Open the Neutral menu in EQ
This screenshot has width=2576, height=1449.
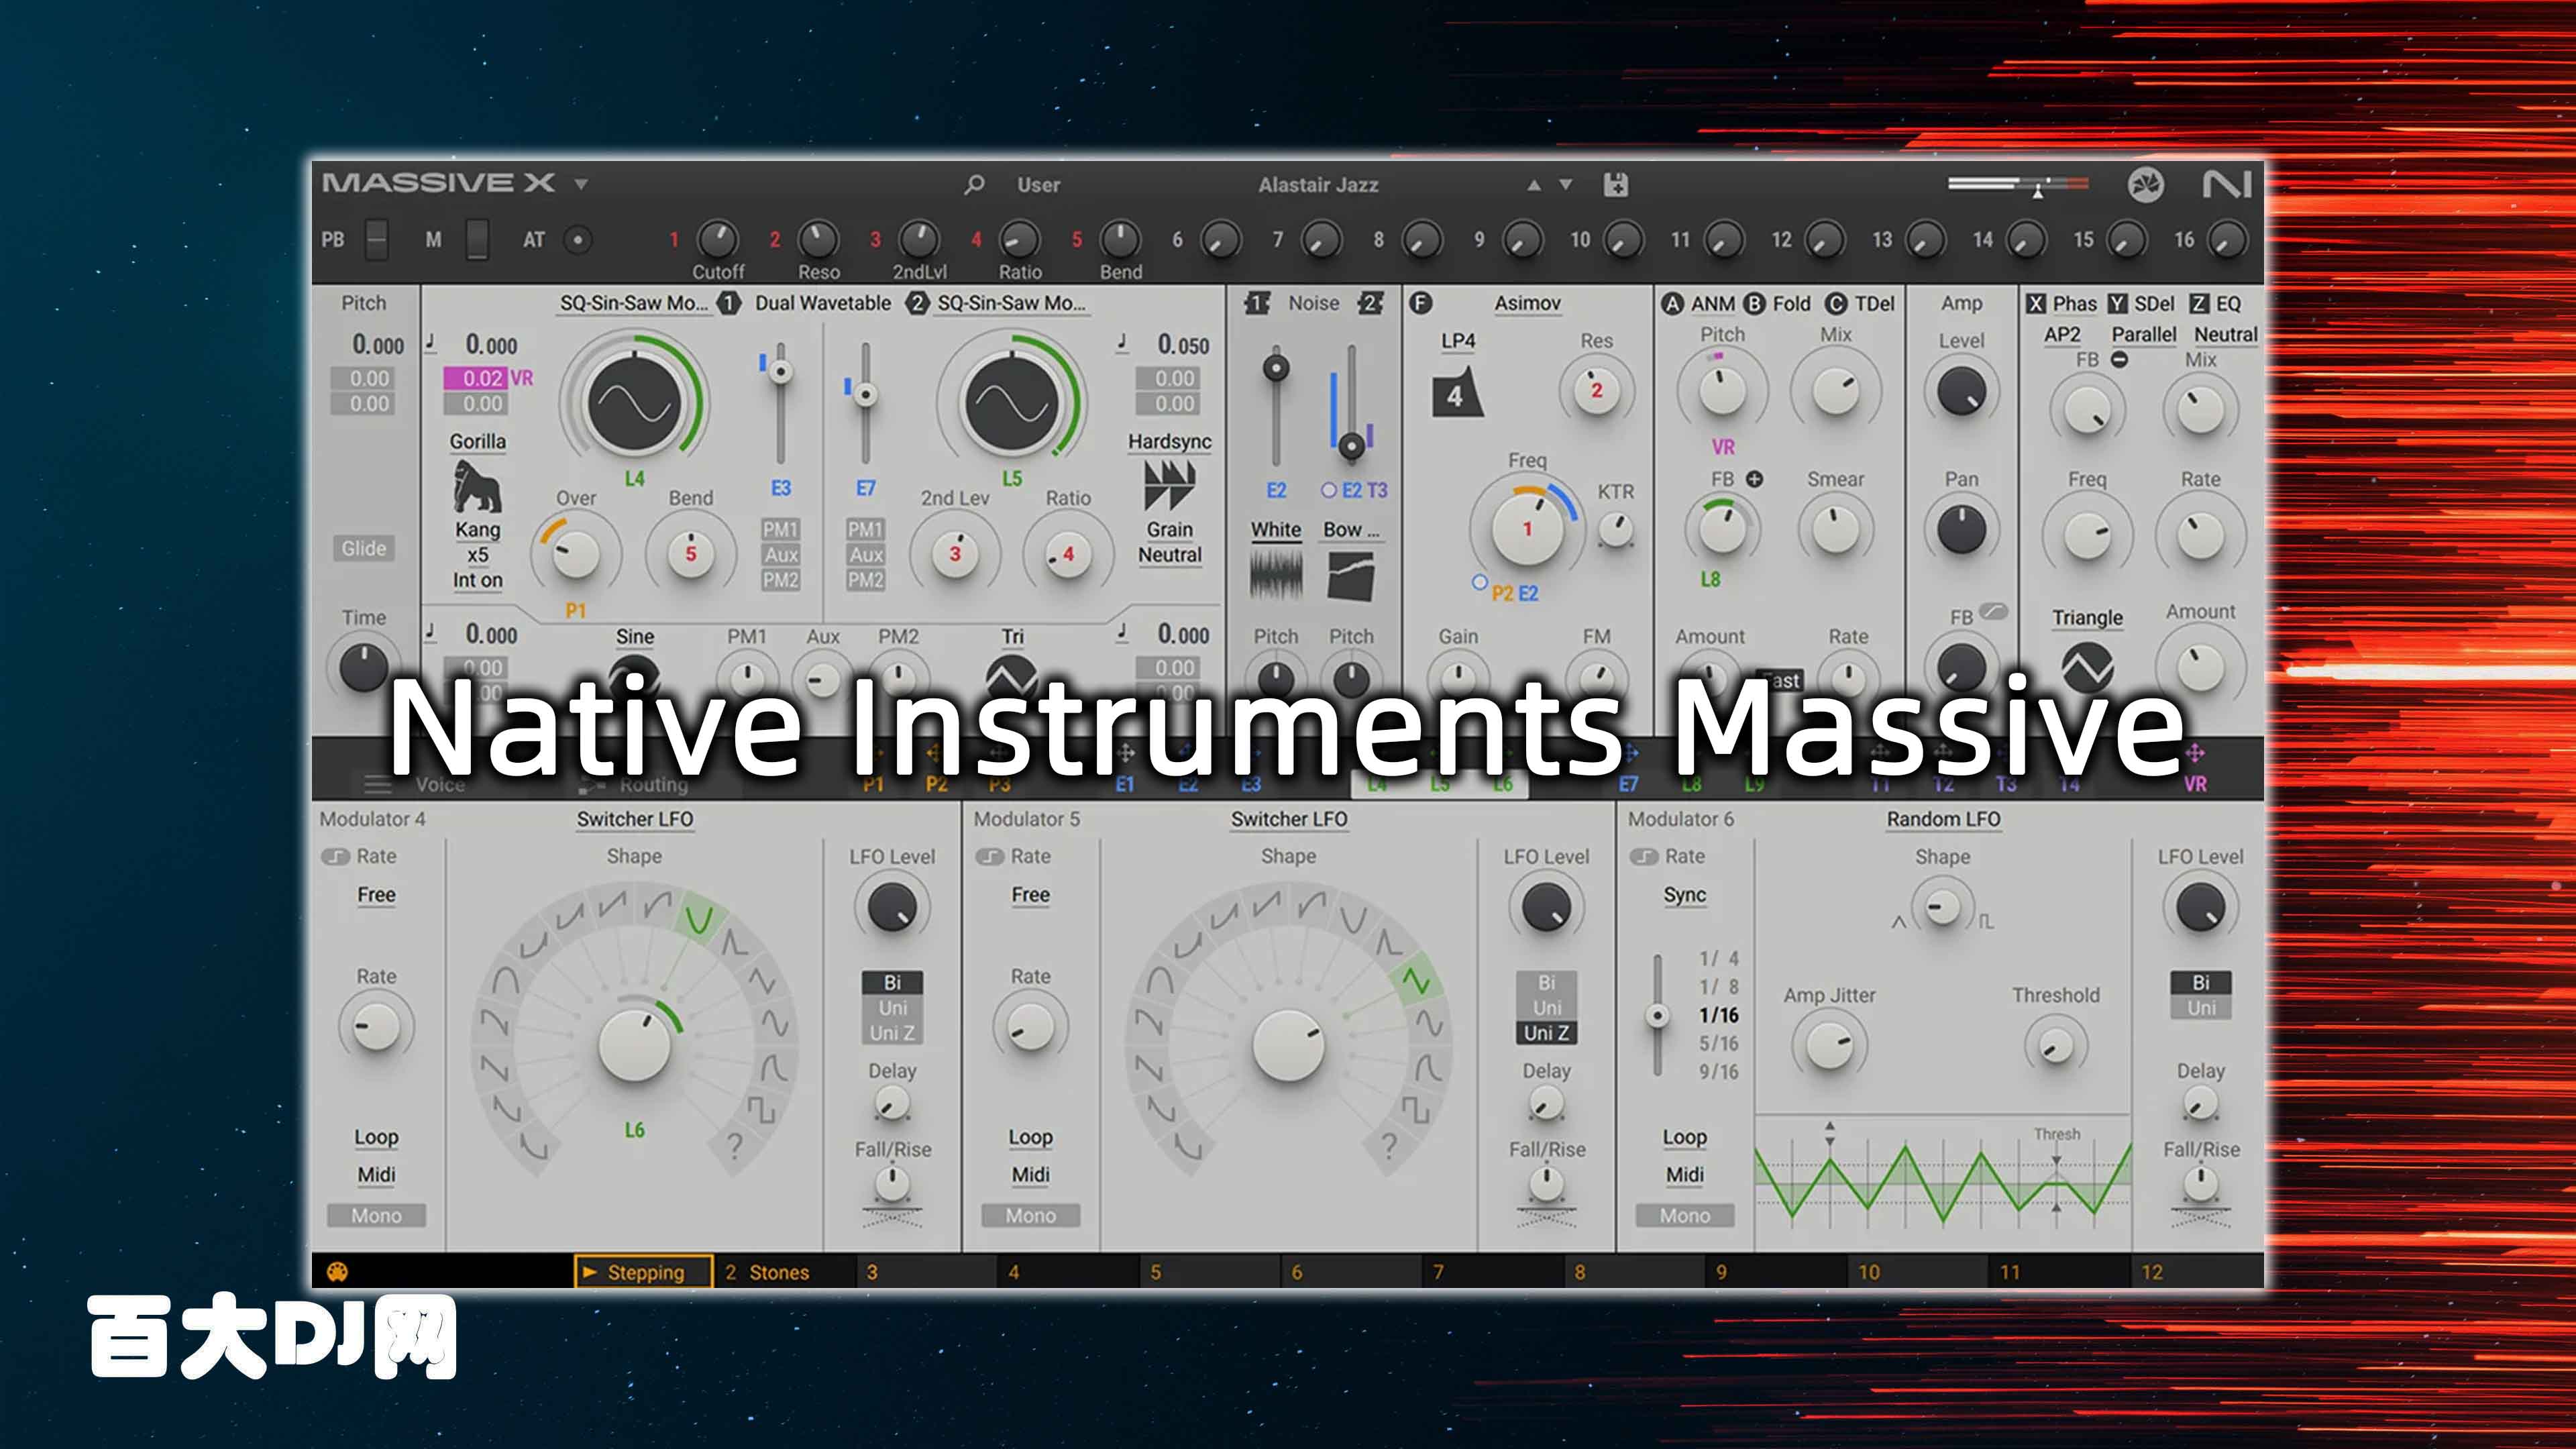click(2226, 335)
